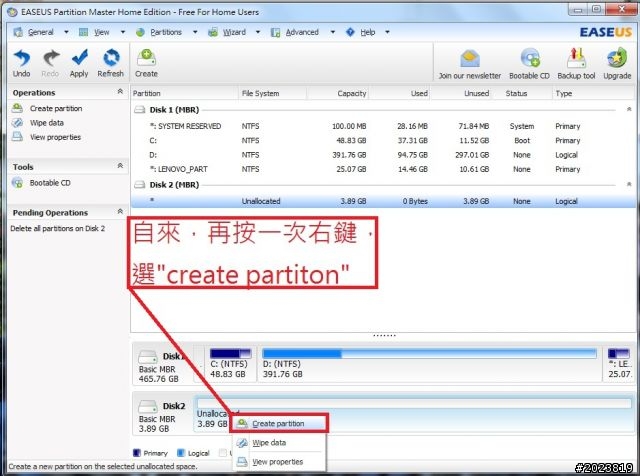Open the Partitions menu

coord(166,32)
